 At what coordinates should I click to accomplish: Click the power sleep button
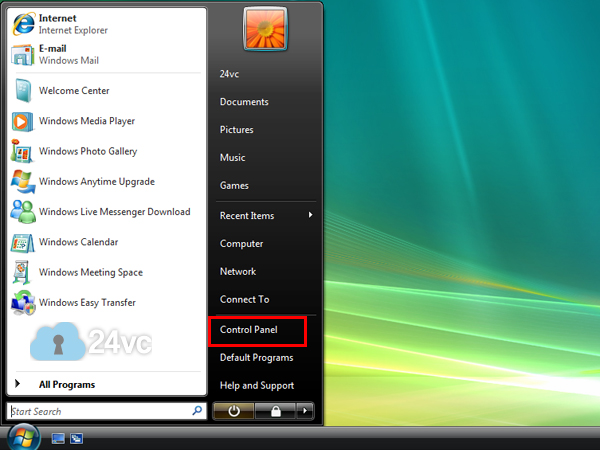click(233, 411)
